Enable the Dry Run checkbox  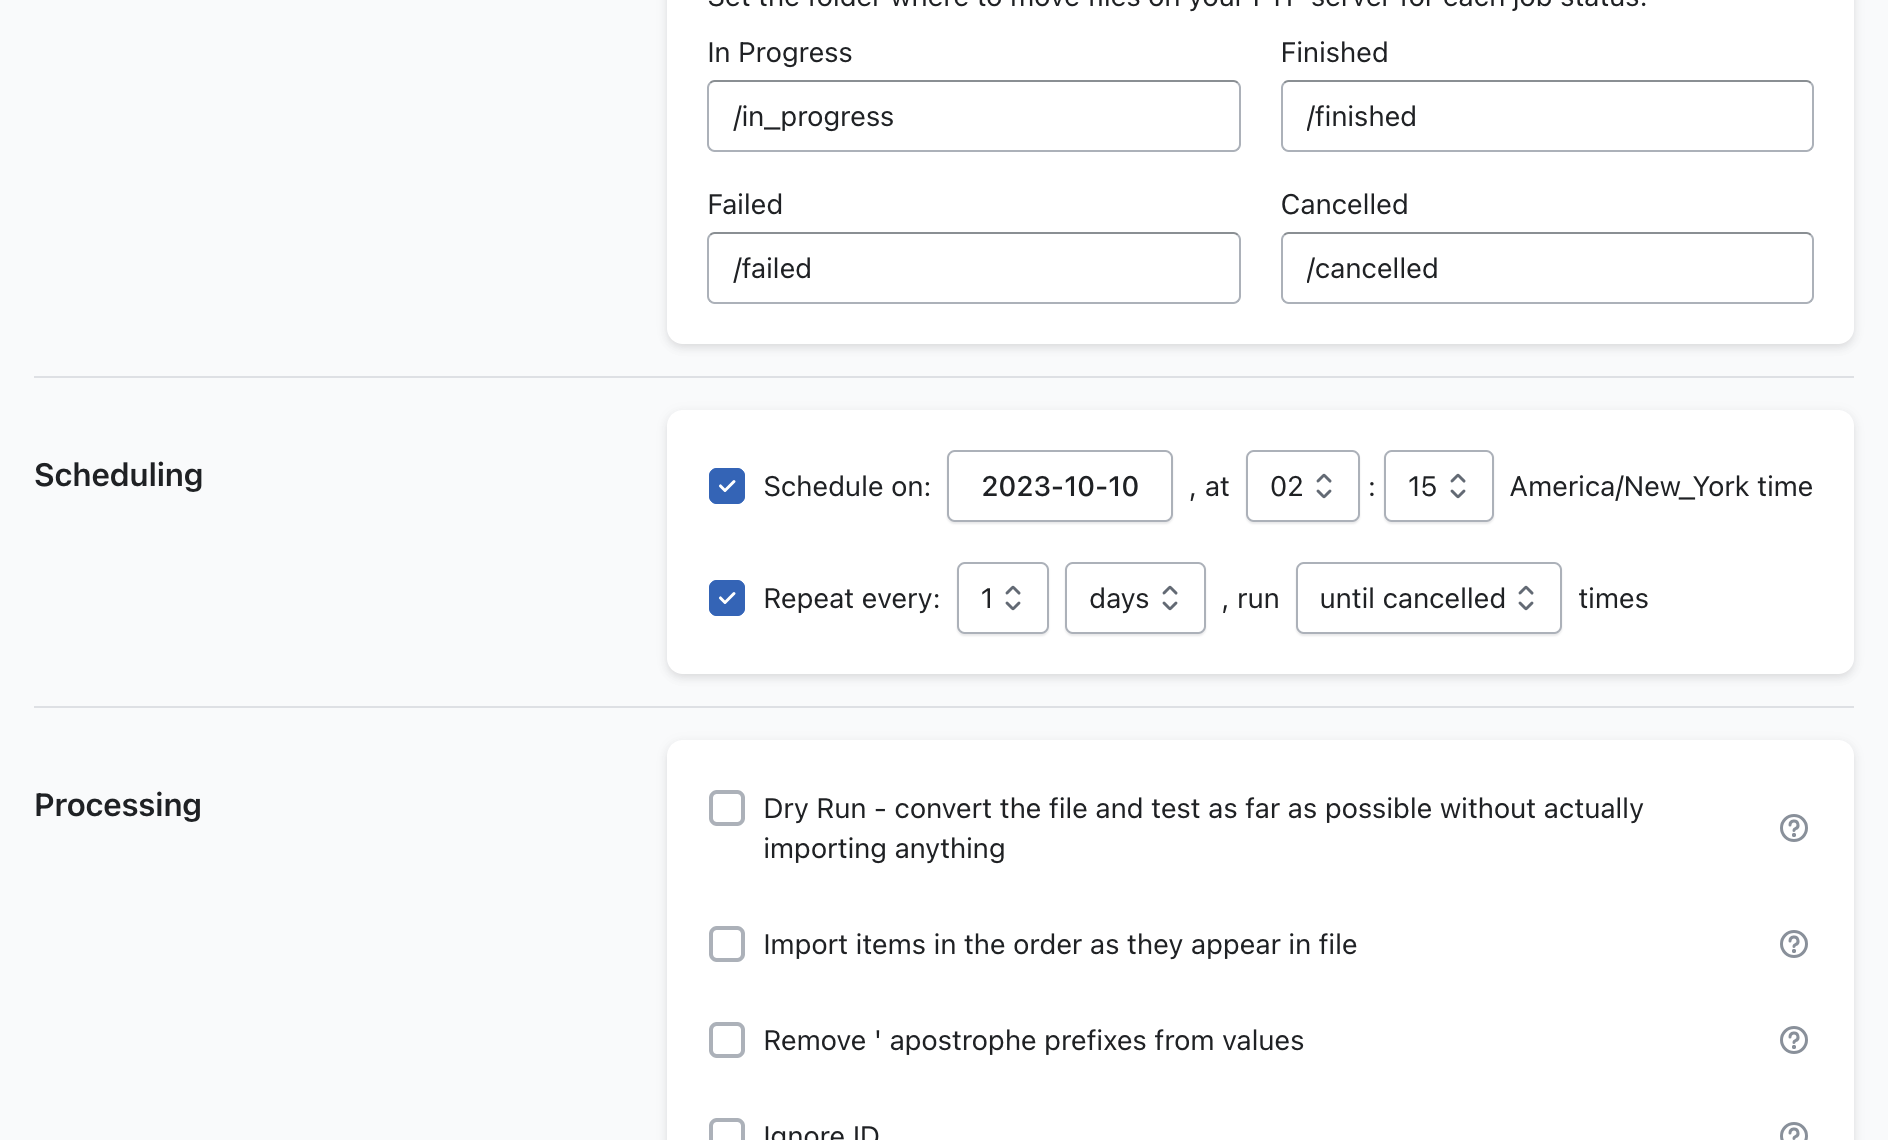727,808
